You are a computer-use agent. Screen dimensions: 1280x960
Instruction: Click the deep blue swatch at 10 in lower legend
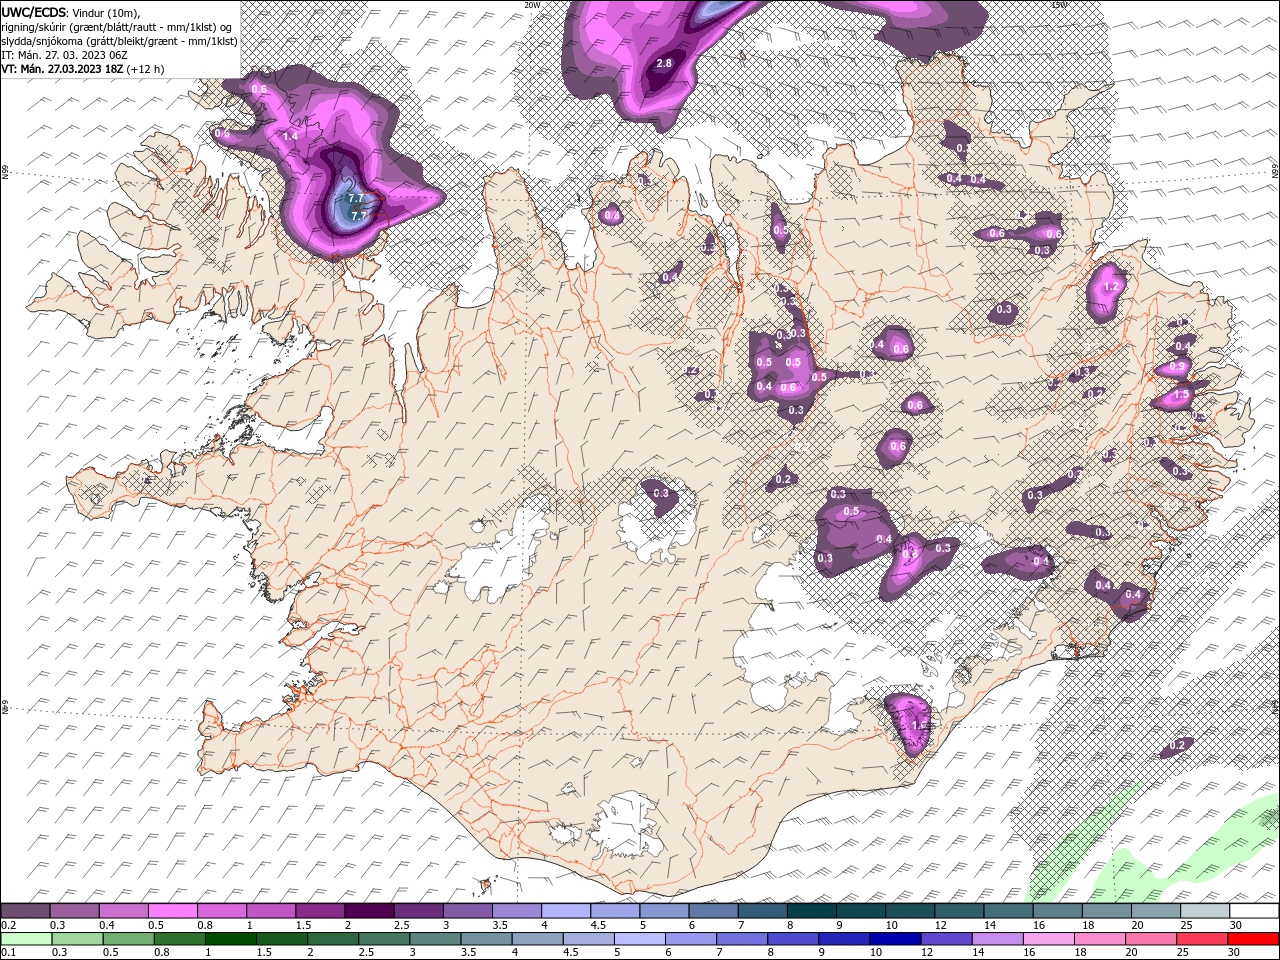[894, 939]
